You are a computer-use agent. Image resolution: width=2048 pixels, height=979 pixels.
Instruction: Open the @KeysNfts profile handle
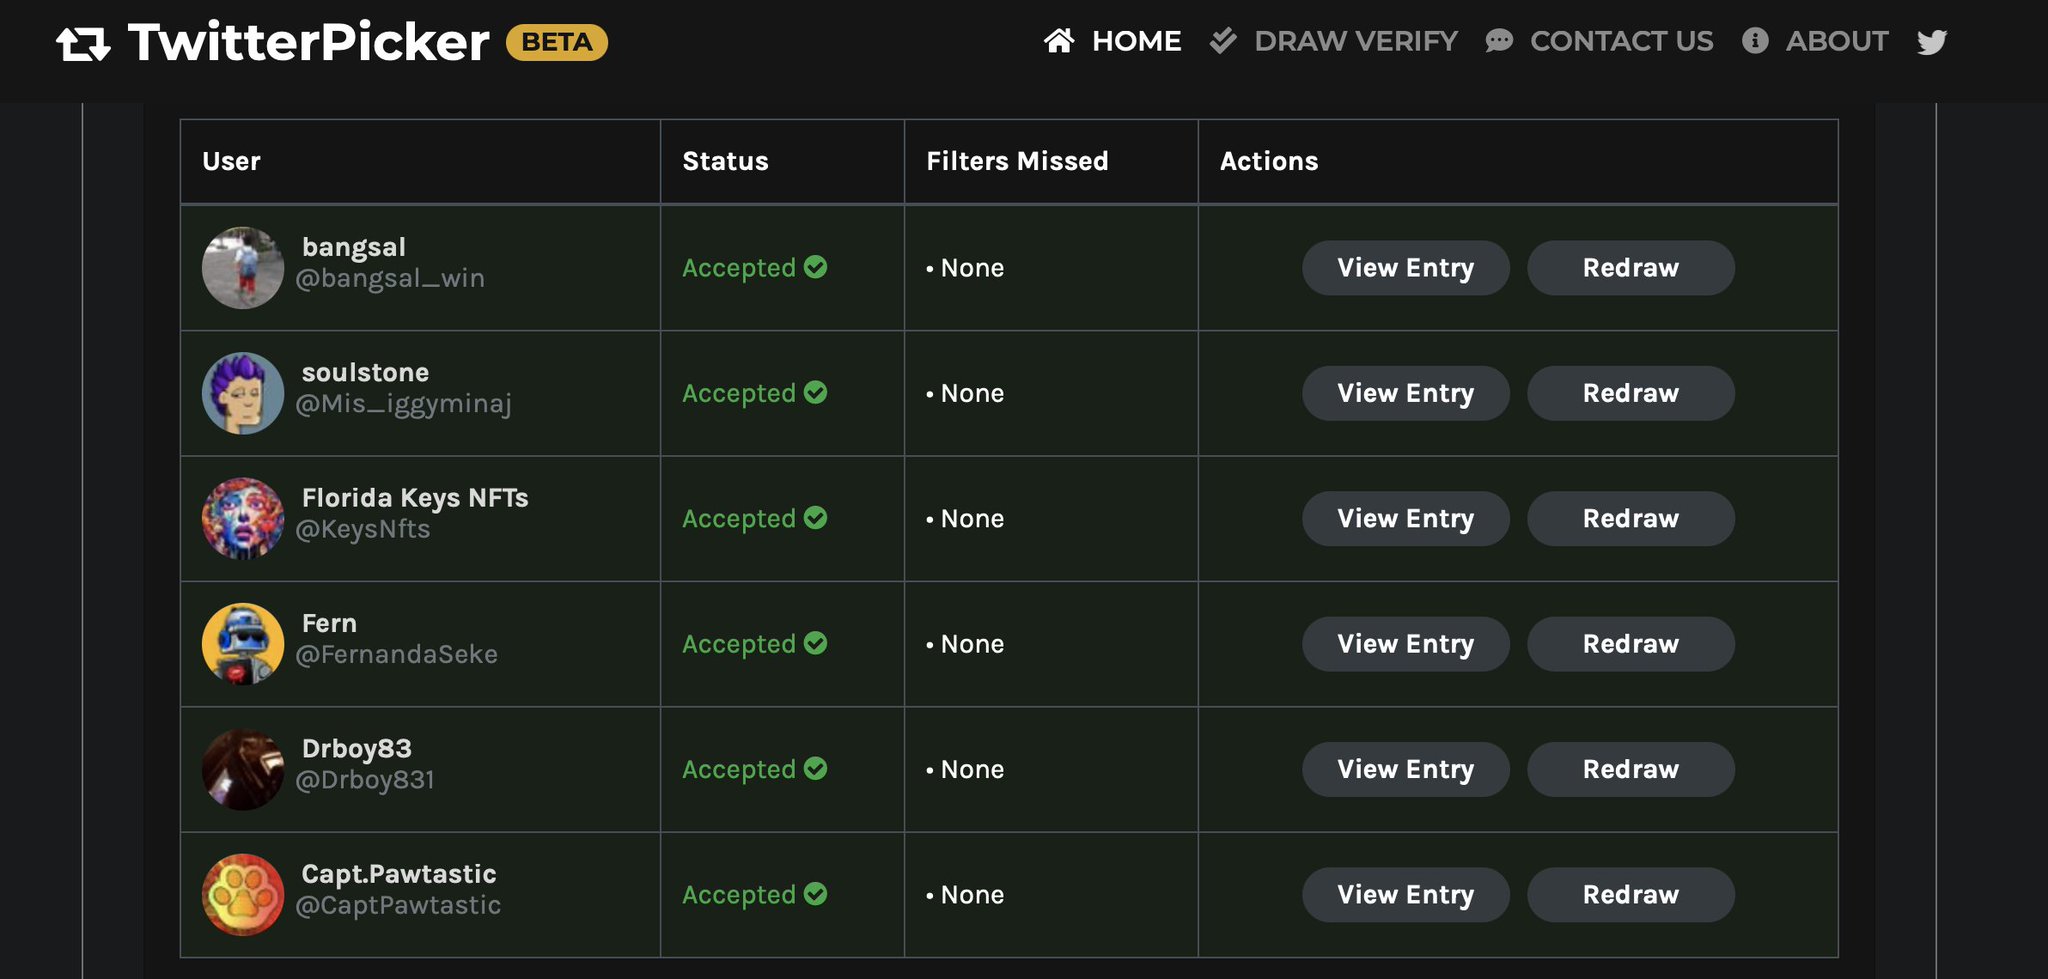363,529
